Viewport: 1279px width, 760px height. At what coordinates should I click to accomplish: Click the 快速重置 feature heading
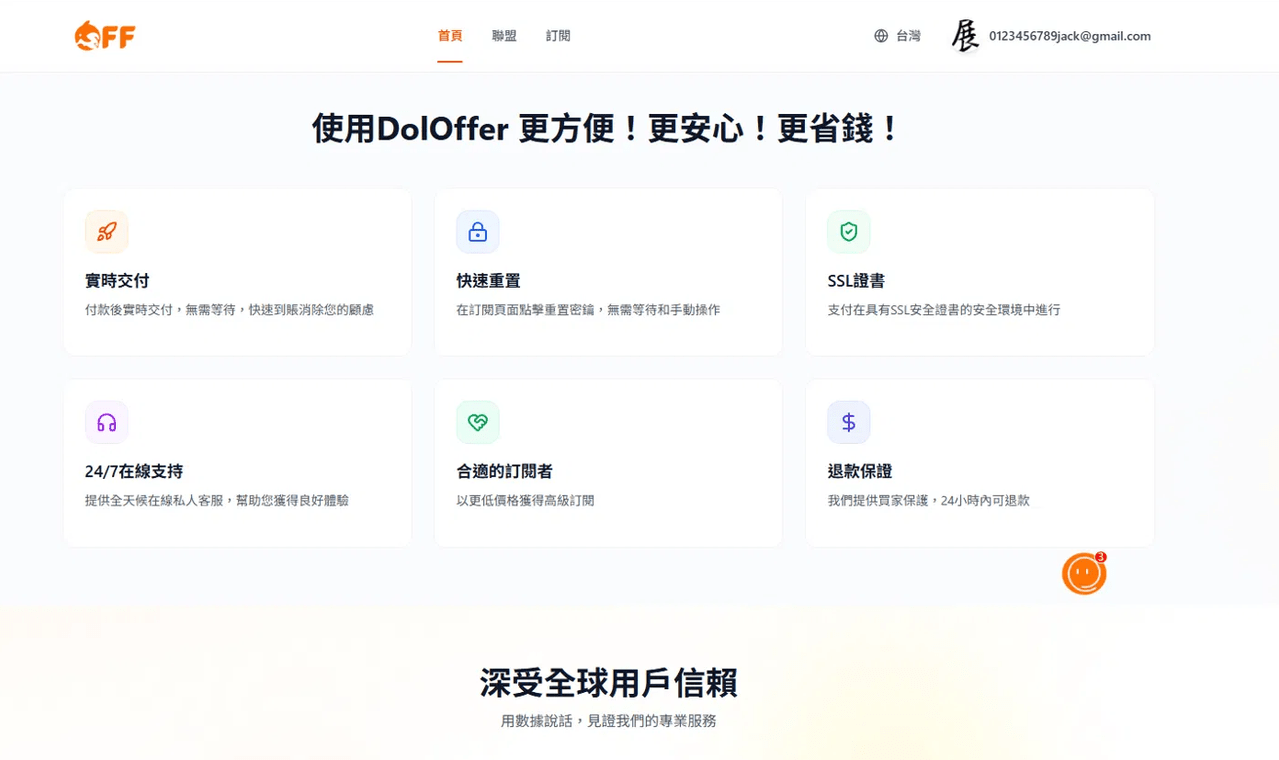(x=488, y=281)
